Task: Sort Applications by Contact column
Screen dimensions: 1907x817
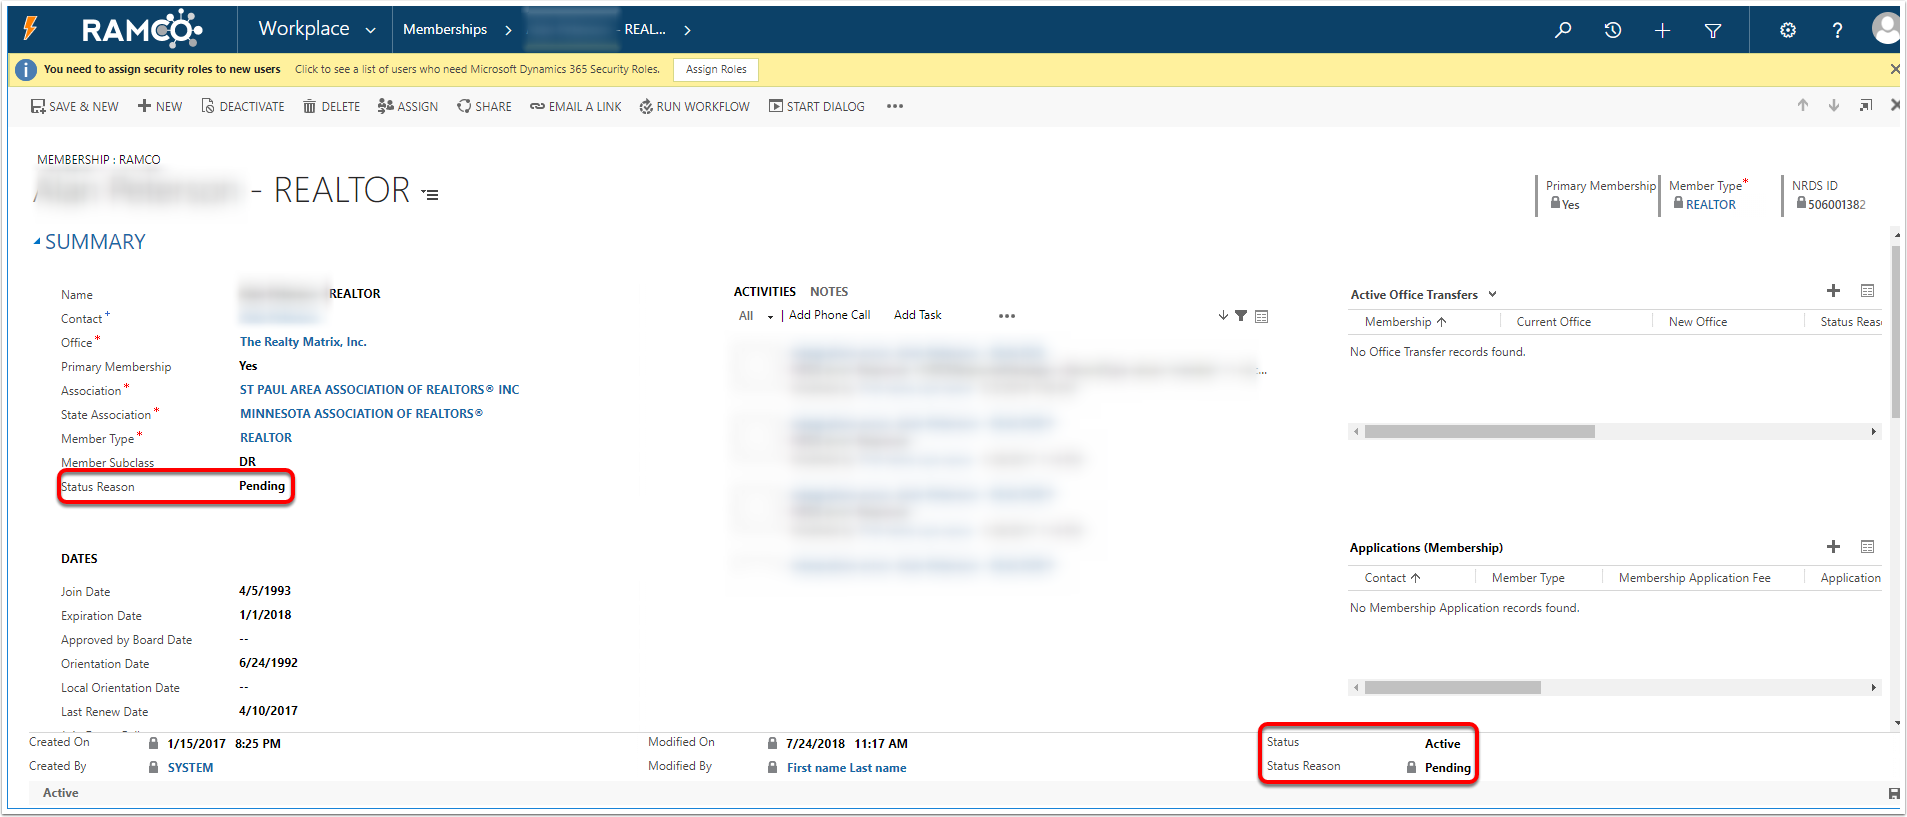Action: coord(1392,578)
